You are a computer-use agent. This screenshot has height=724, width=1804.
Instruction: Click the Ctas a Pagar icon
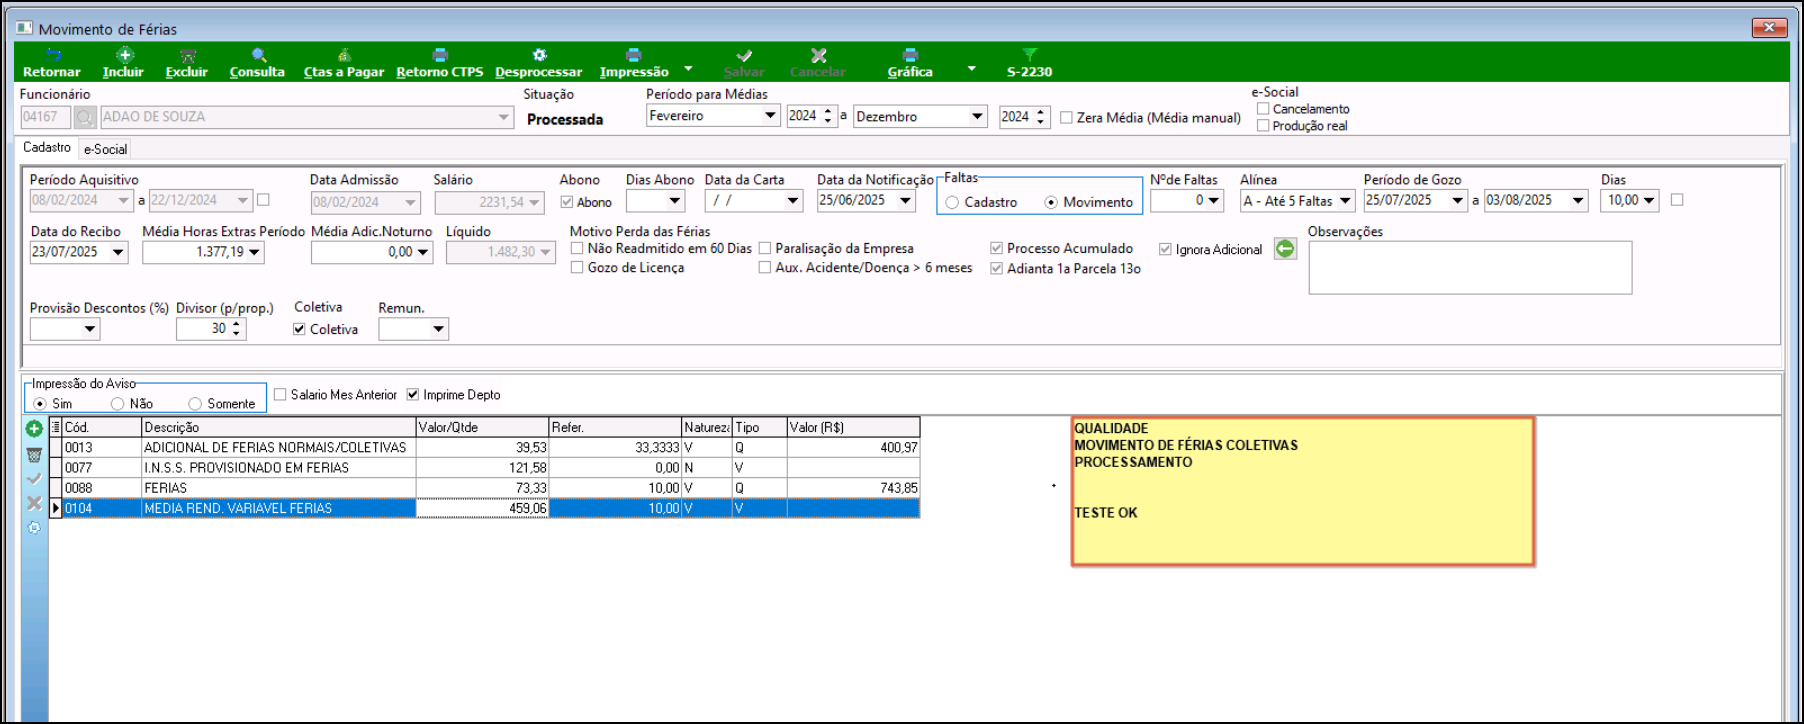pos(344,55)
